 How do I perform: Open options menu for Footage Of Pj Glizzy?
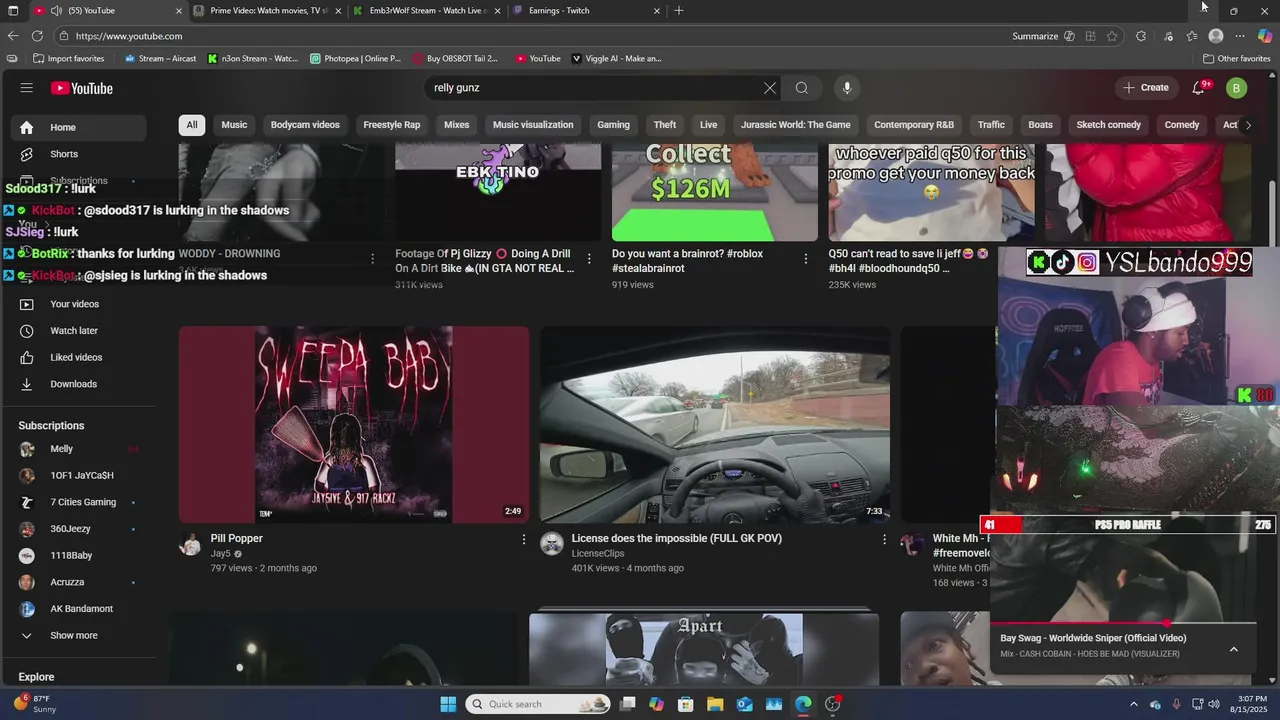point(589,259)
